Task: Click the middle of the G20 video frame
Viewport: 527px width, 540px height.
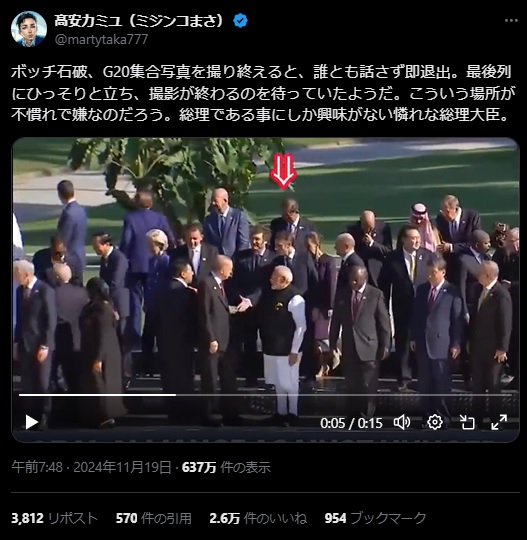Action: pos(266,290)
